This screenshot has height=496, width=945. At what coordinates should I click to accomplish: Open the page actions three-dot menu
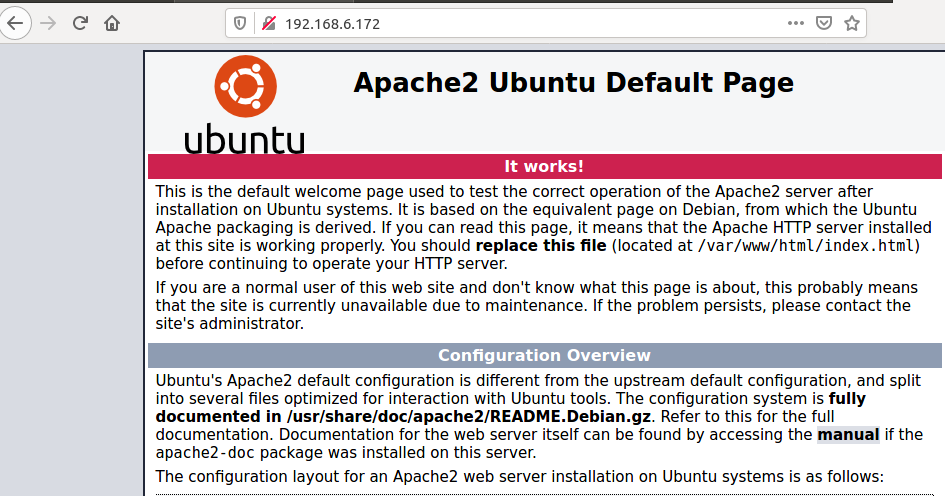pos(796,24)
